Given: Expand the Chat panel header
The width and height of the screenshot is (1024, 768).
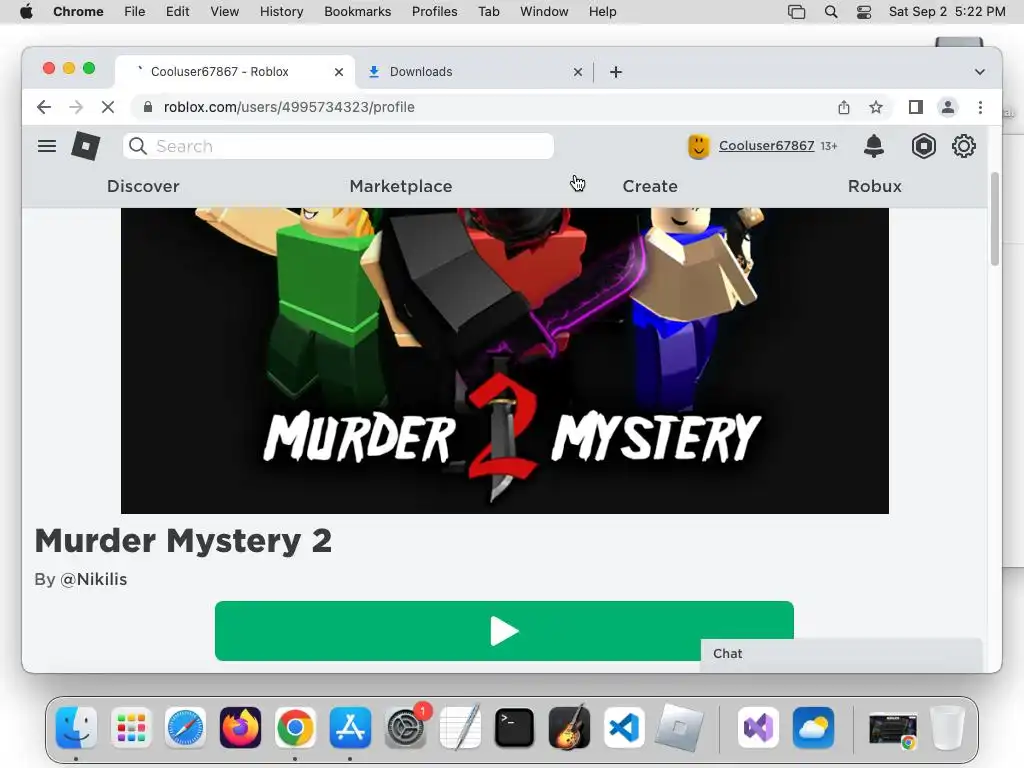Looking at the screenshot, I should tap(841, 654).
